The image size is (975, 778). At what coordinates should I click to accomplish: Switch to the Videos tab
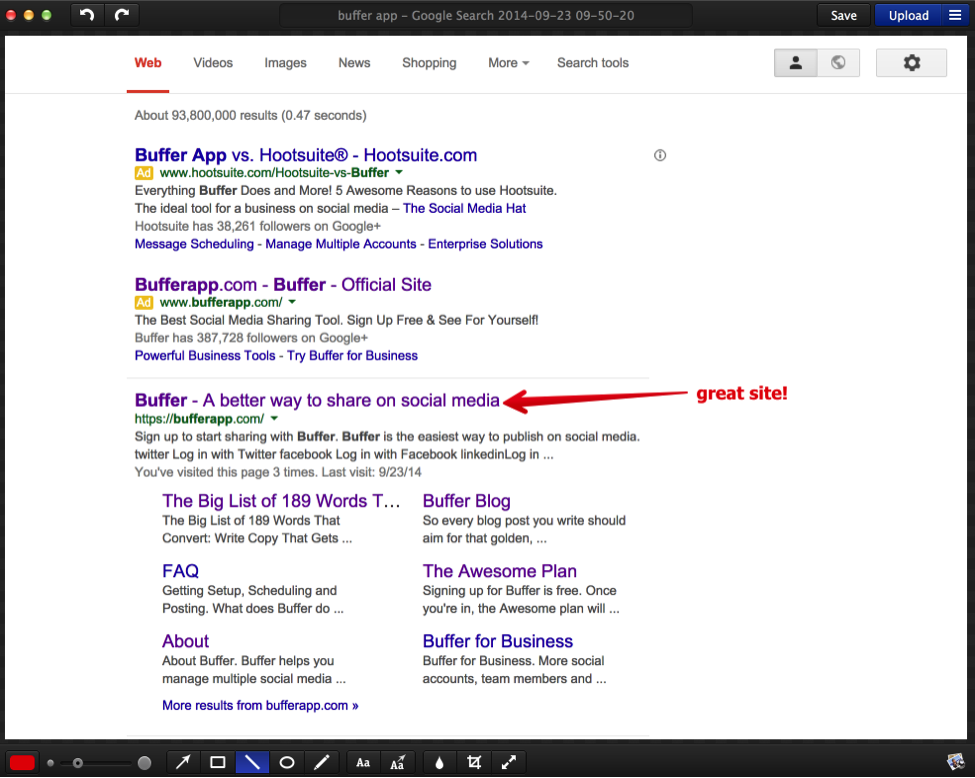tap(213, 63)
